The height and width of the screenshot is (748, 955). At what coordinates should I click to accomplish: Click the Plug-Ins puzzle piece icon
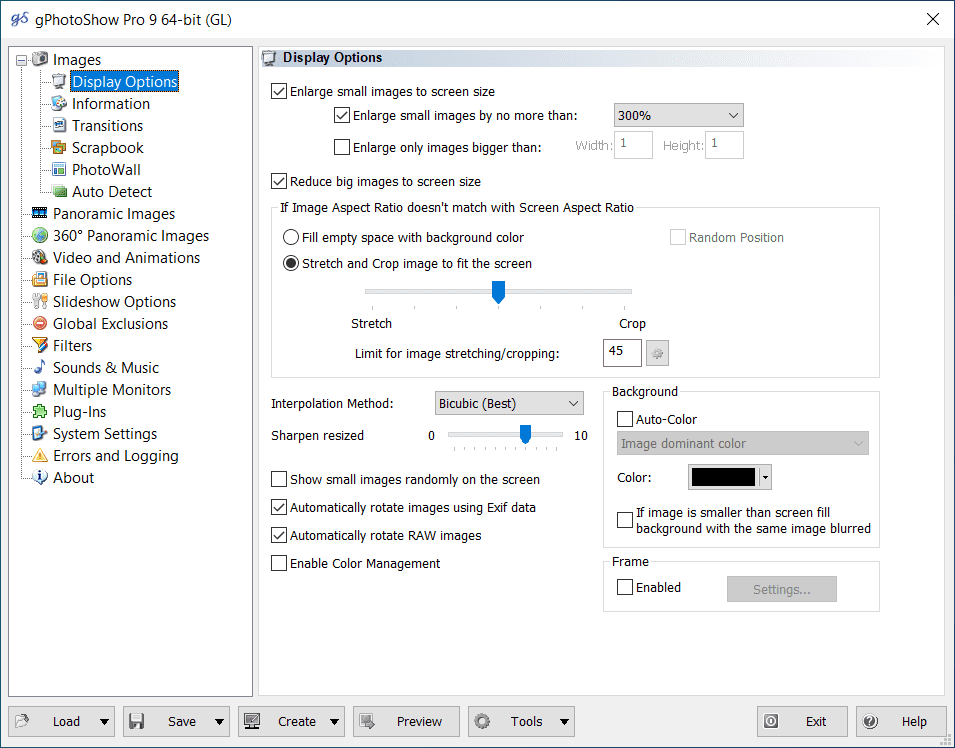click(40, 411)
